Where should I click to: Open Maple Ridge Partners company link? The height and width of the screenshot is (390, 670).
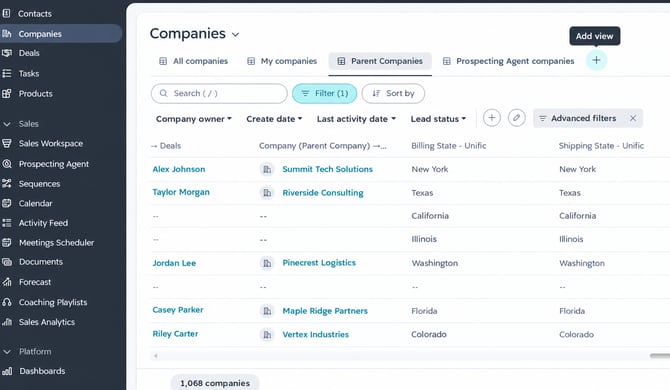pos(325,311)
